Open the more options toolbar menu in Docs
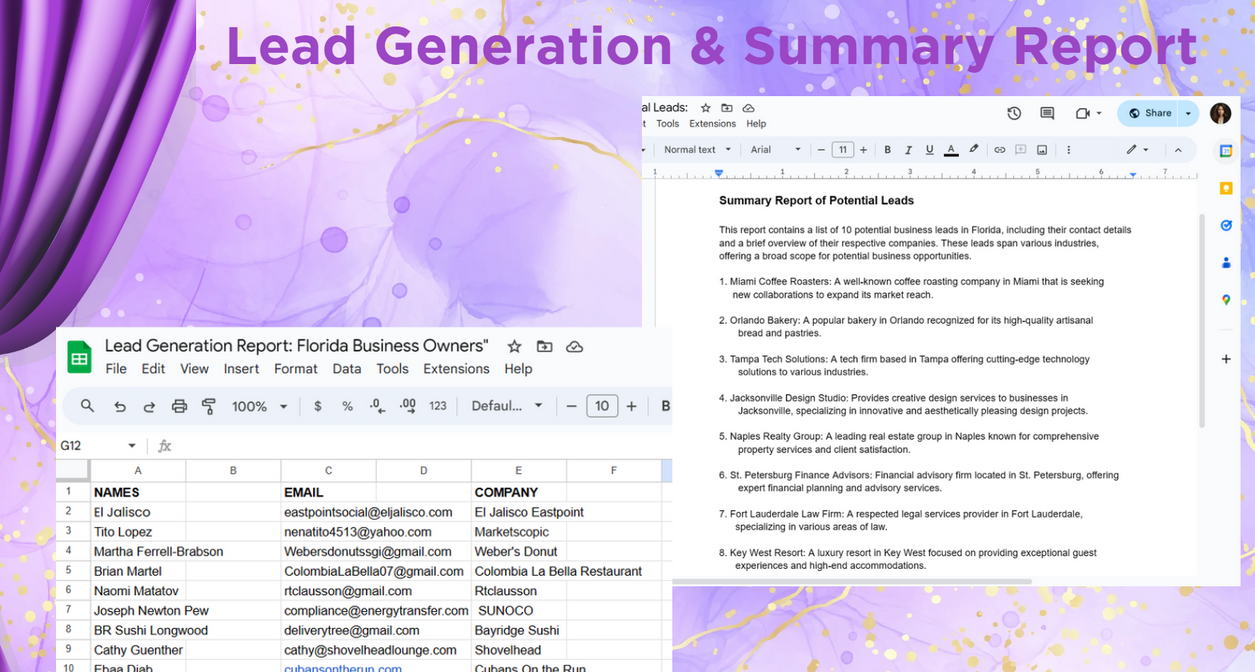The image size is (1255, 672). pyautogui.click(x=1068, y=150)
